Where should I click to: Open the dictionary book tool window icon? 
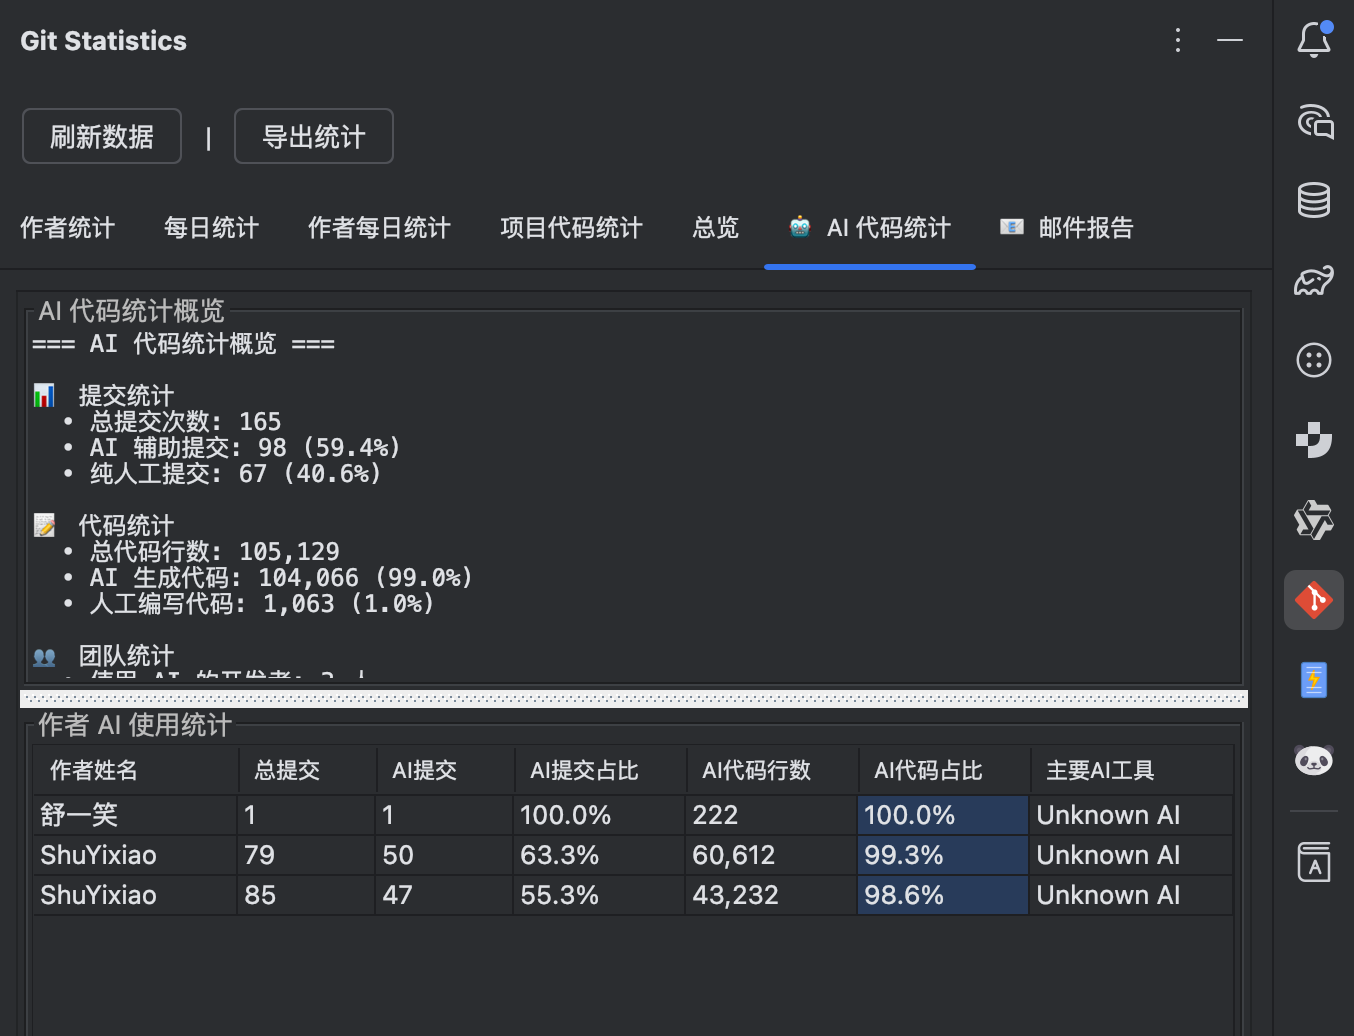click(x=1313, y=862)
